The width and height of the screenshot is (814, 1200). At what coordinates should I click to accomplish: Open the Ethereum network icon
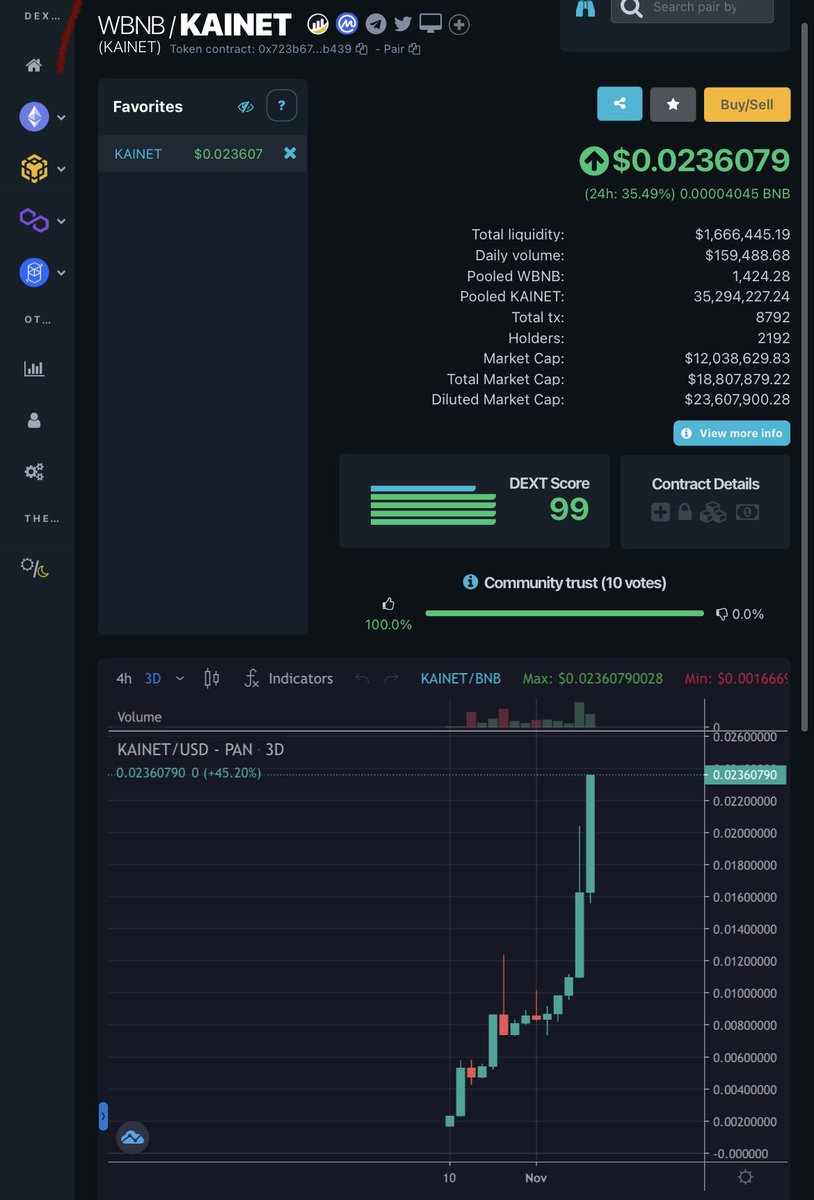pyautogui.click(x=34, y=117)
